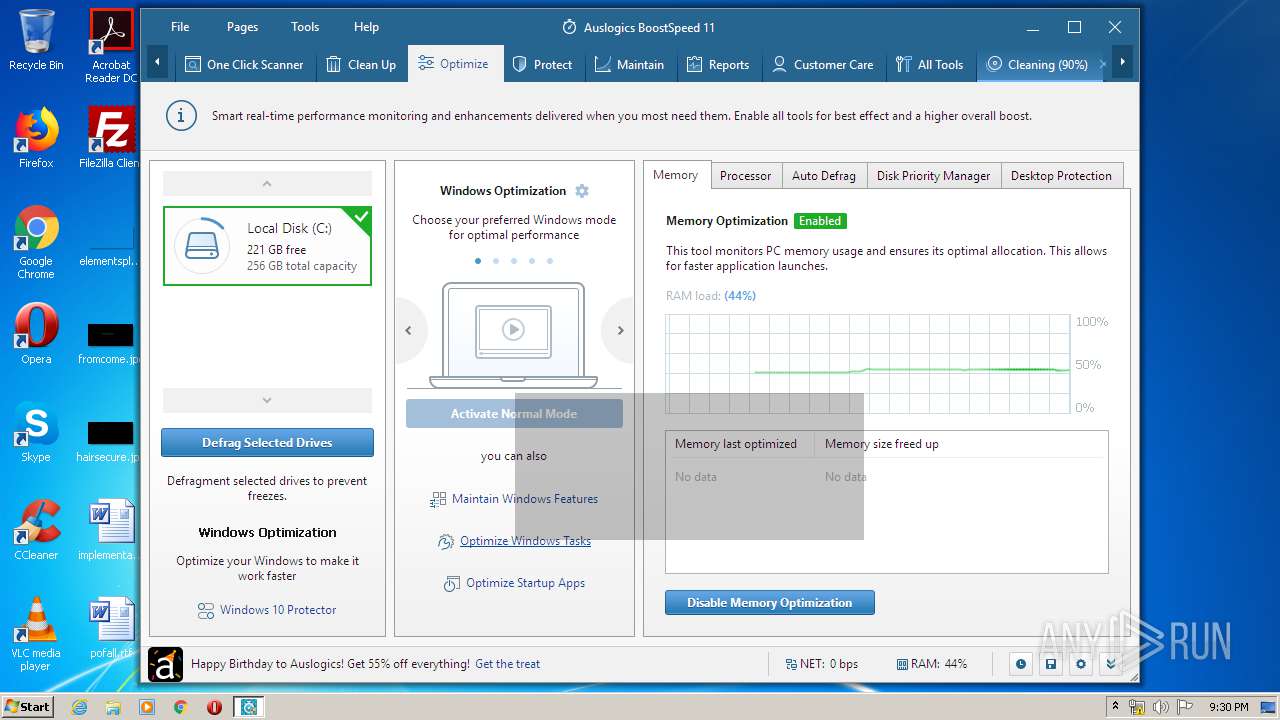Viewport: 1280px width, 720px height.
Task: Select the first Windows mode dot
Action: coord(478,261)
